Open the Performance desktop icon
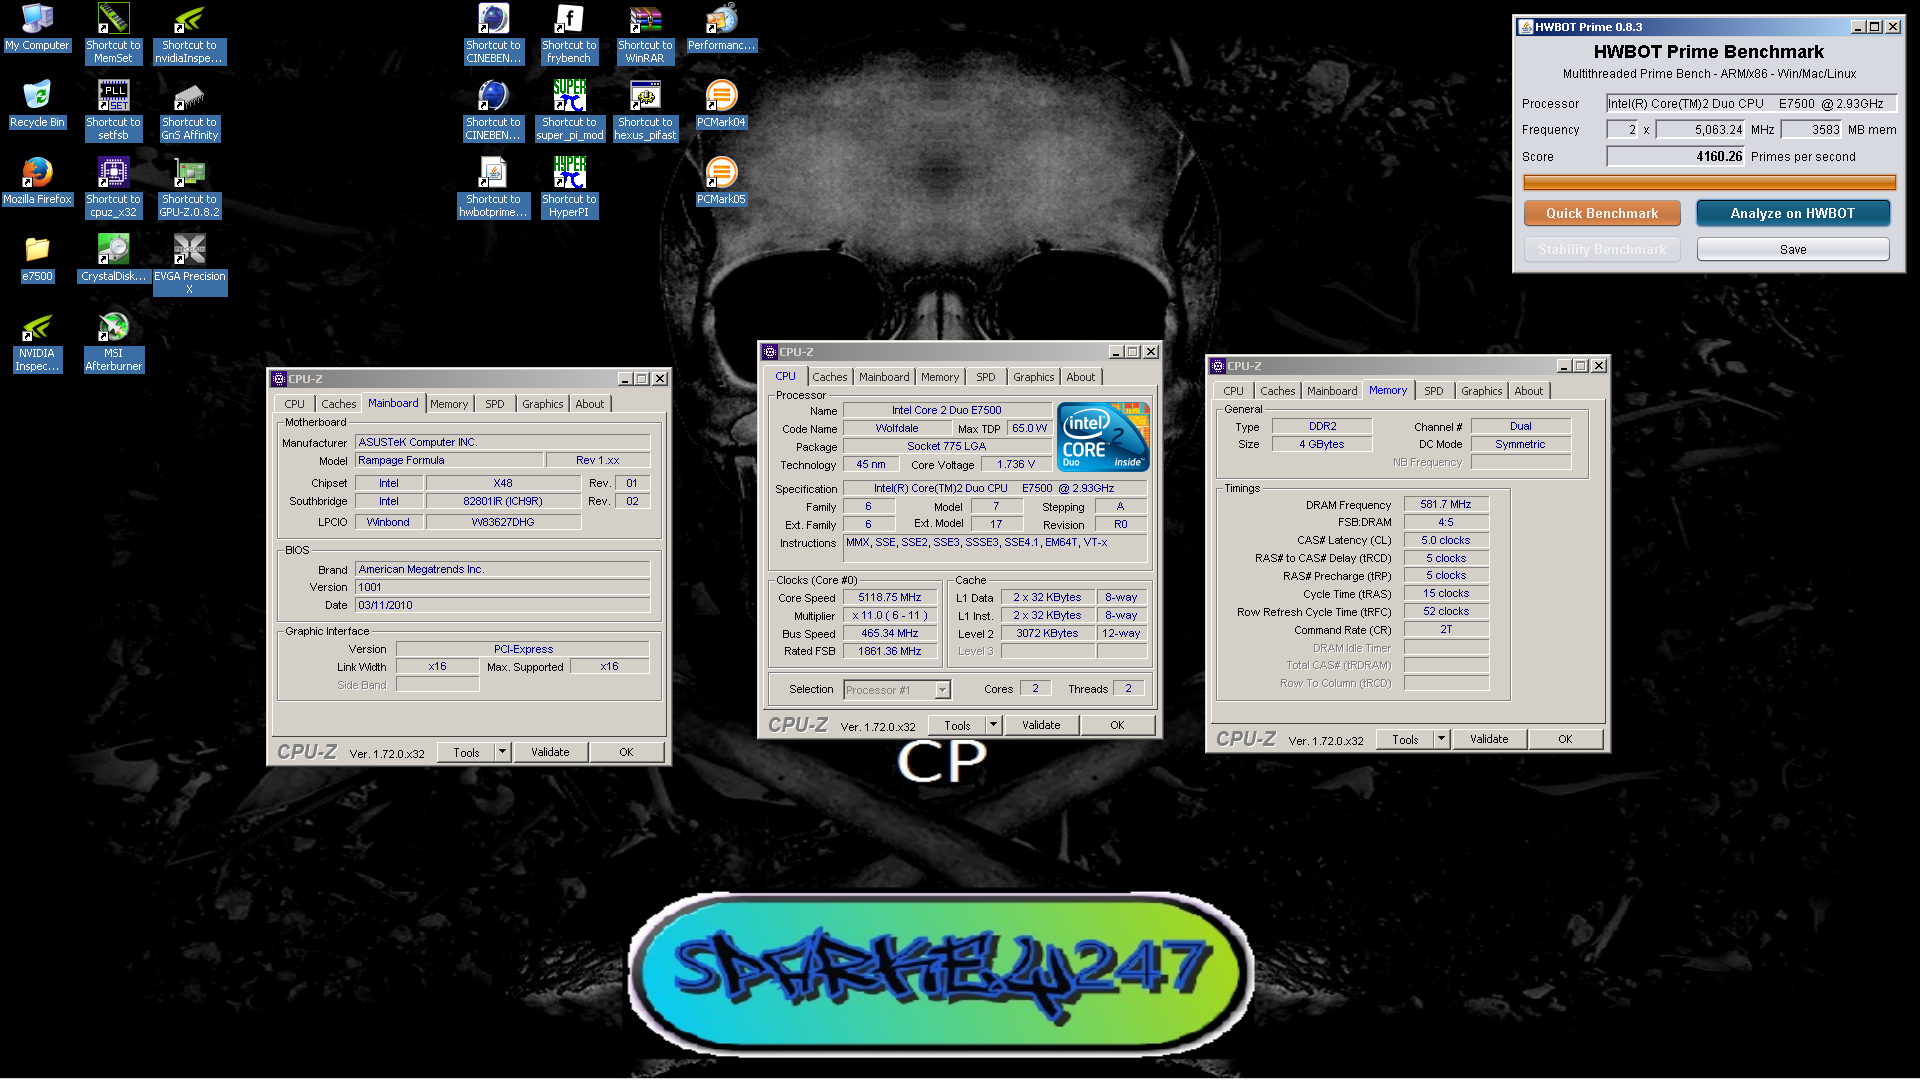The height and width of the screenshot is (1080, 1920). pyautogui.click(x=721, y=28)
